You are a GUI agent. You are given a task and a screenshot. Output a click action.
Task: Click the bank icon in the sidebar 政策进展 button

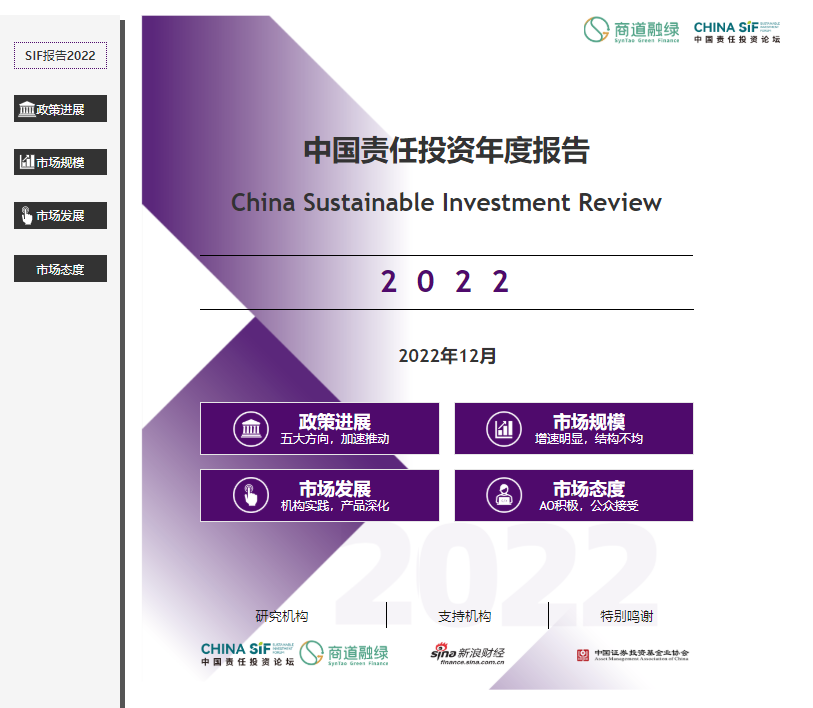(x=26, y=109)
